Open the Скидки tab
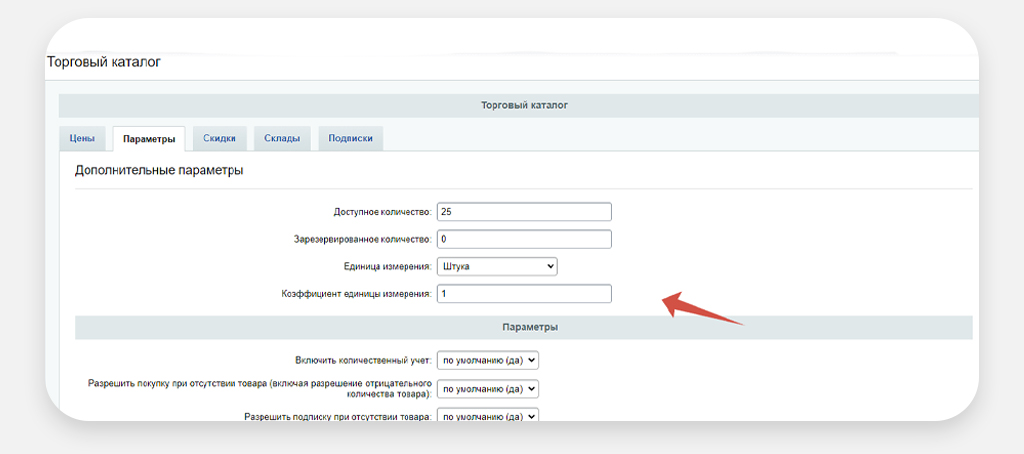Screen dimensions: 1024x454 point(219,139)
